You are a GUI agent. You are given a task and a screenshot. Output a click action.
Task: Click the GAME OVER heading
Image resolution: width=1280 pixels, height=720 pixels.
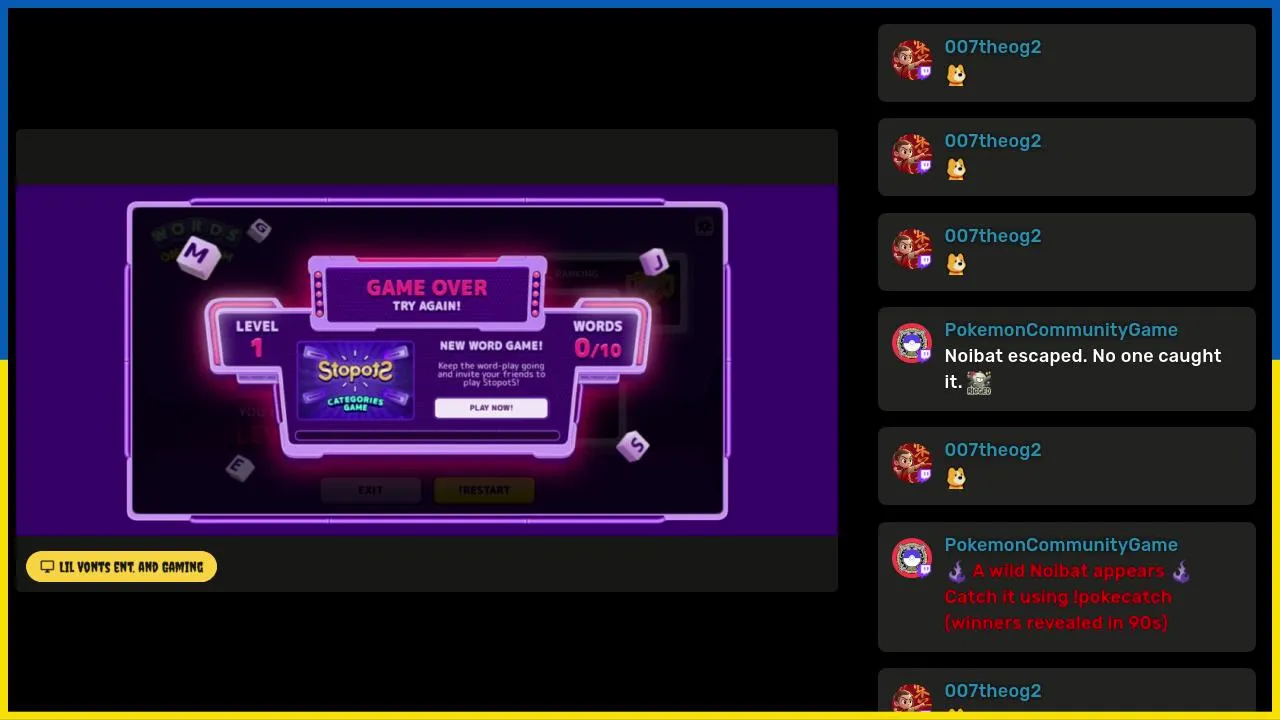pos(427,288)
